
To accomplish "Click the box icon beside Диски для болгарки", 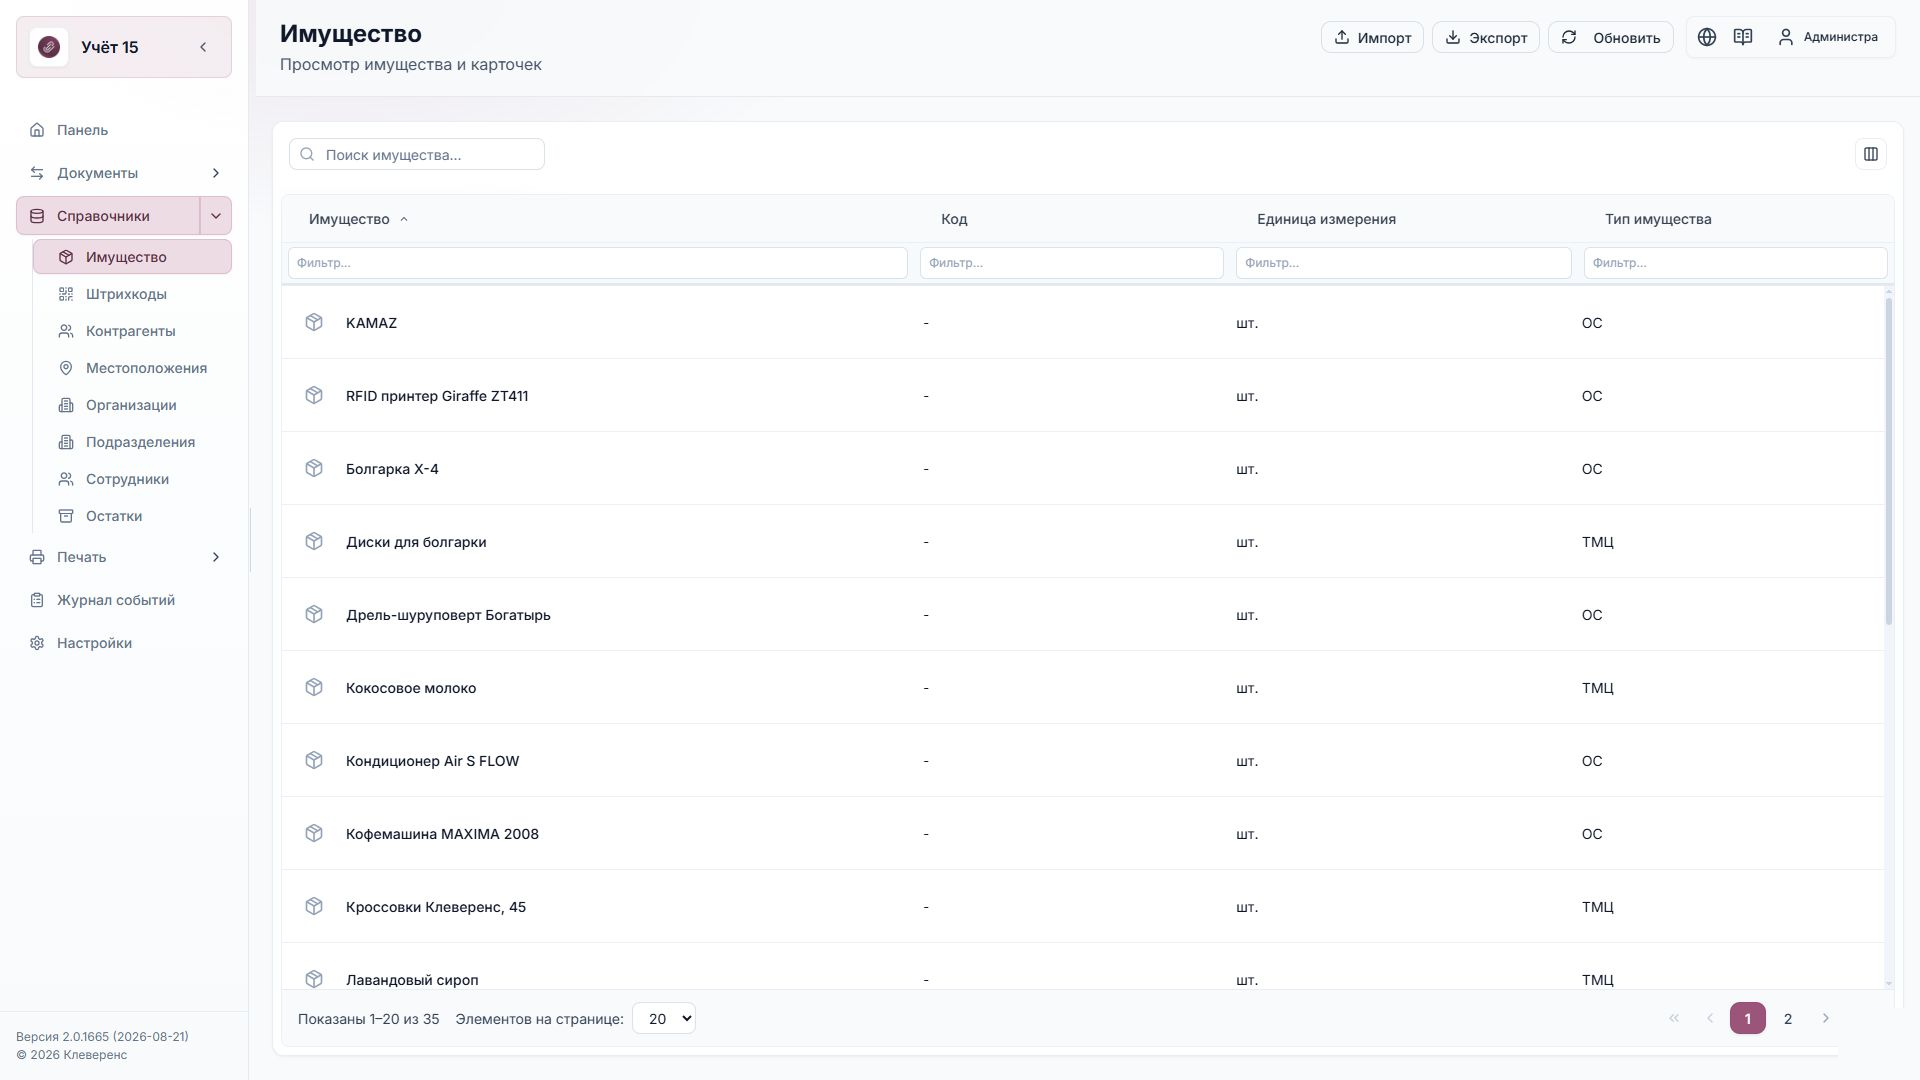I will [x=314, y=541].
